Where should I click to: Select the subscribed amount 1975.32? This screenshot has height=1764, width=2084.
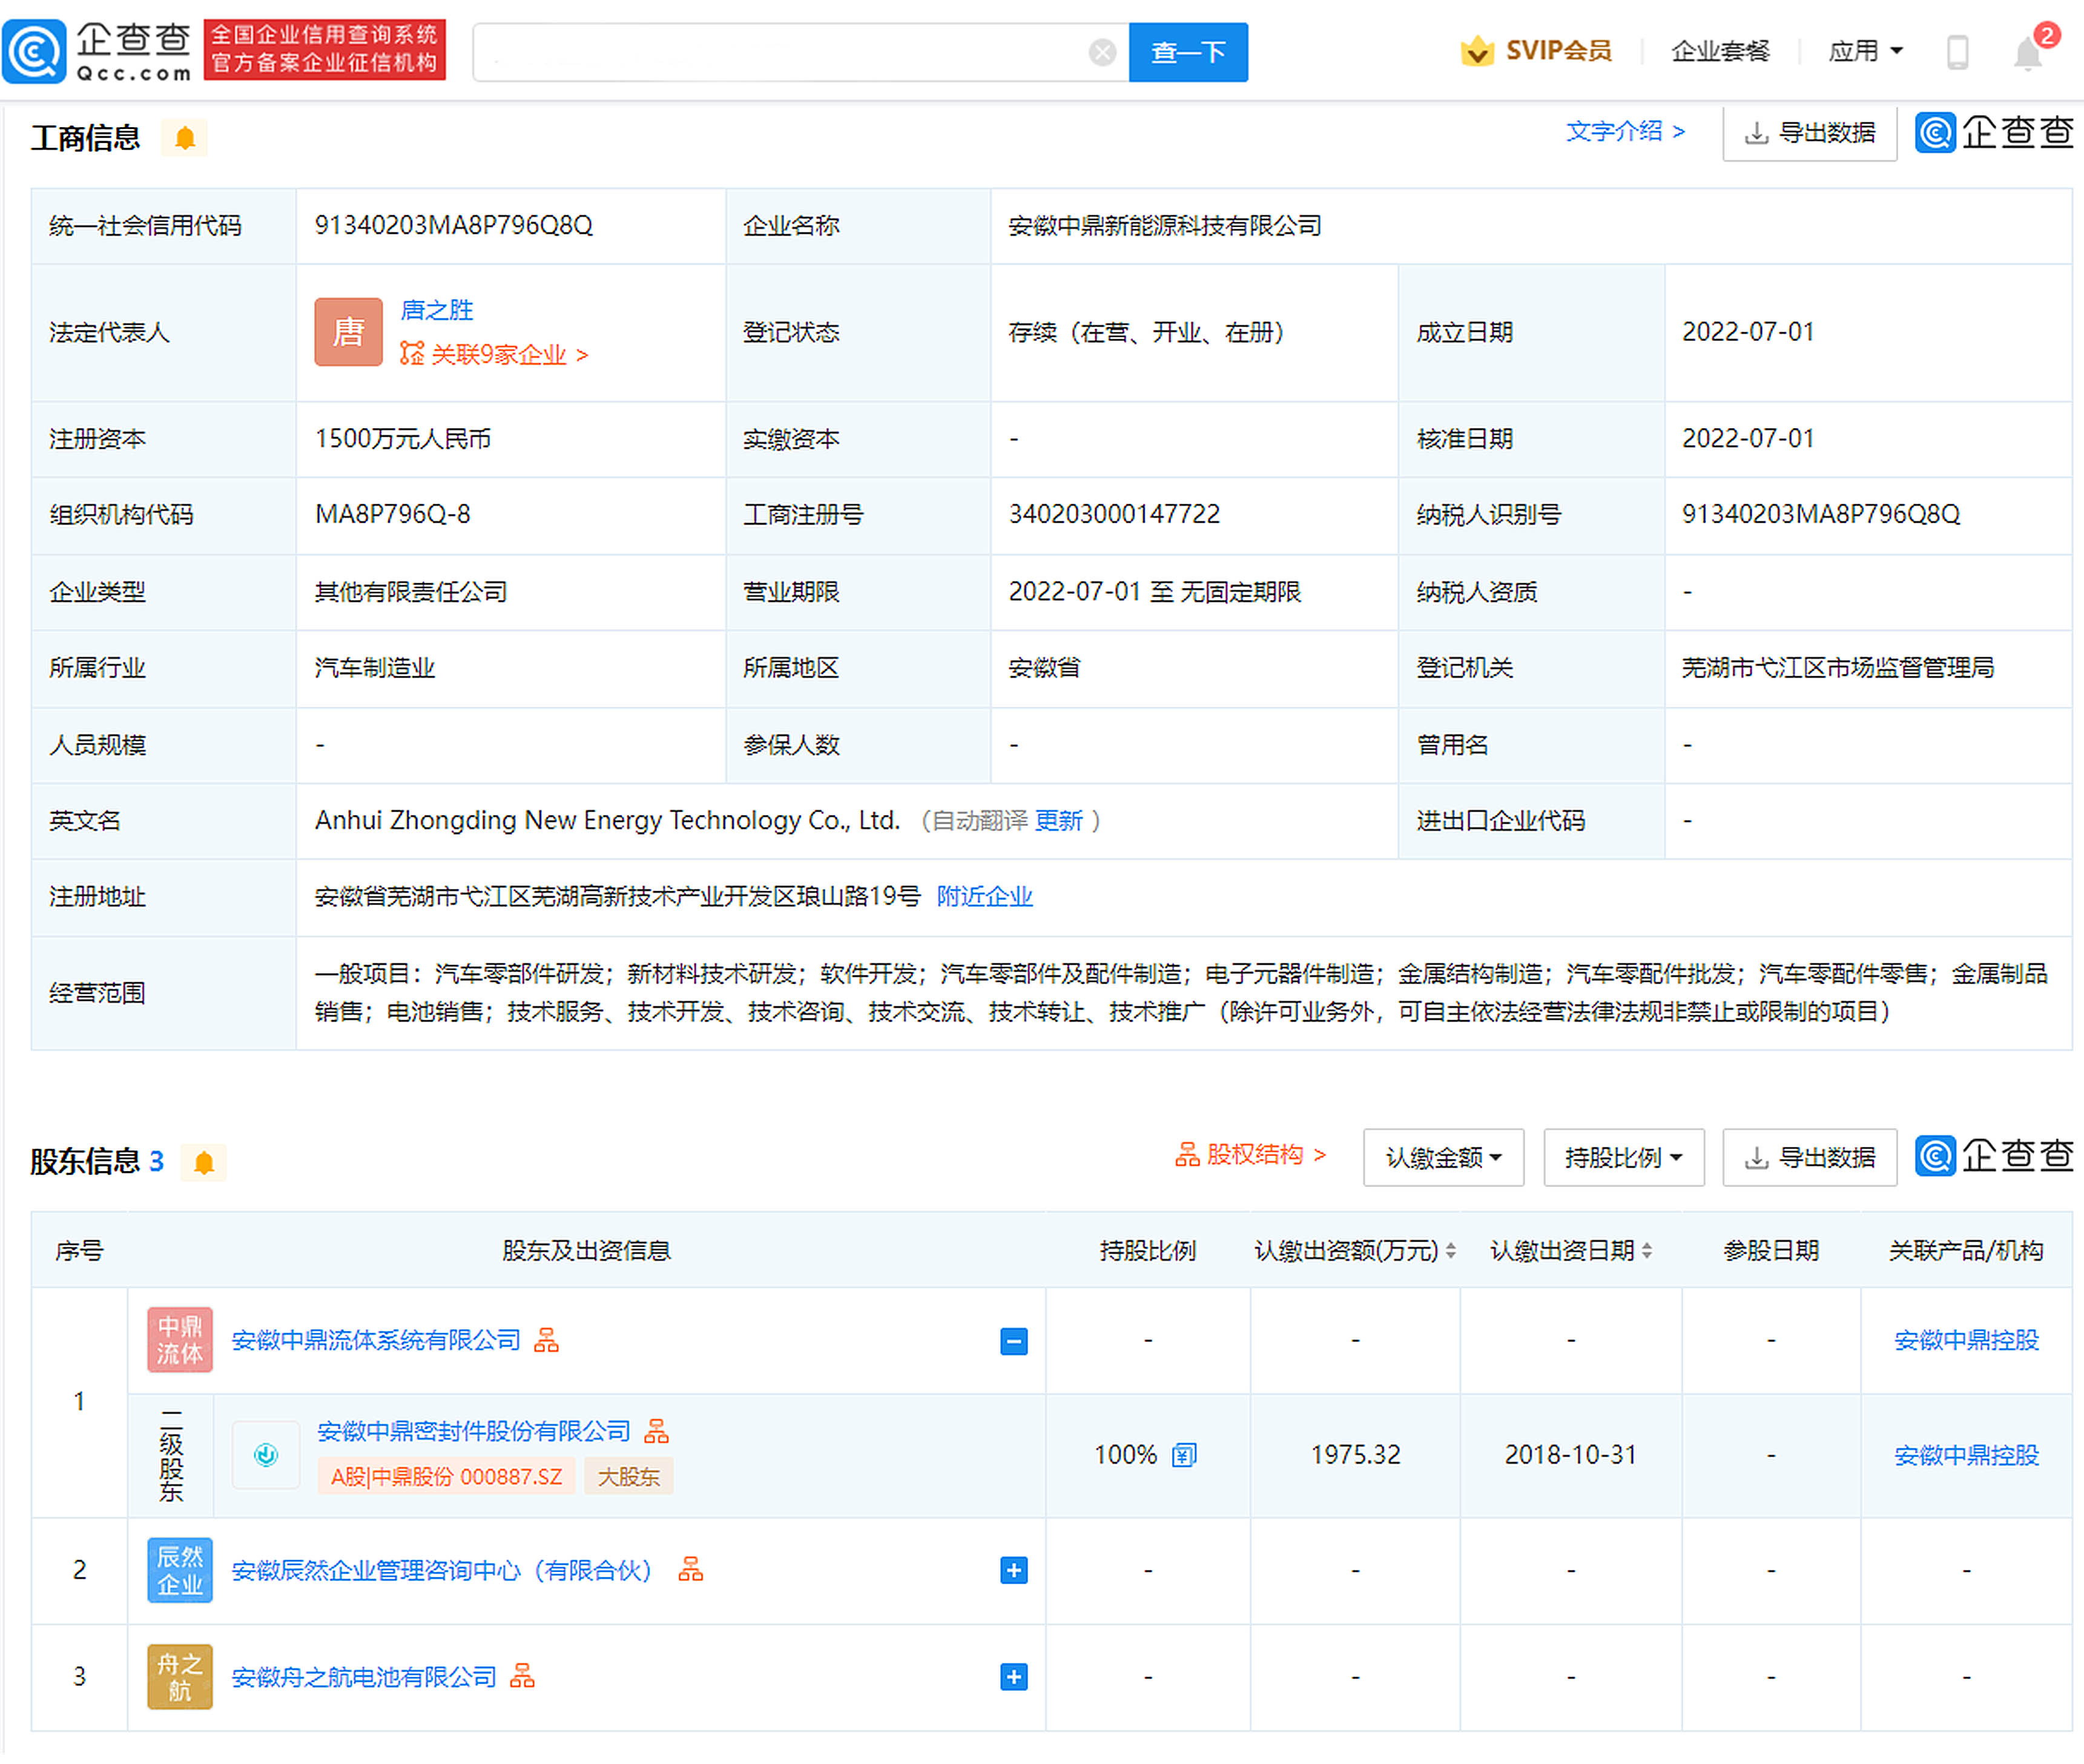pyautogui.click(x=1355, y=1454)
